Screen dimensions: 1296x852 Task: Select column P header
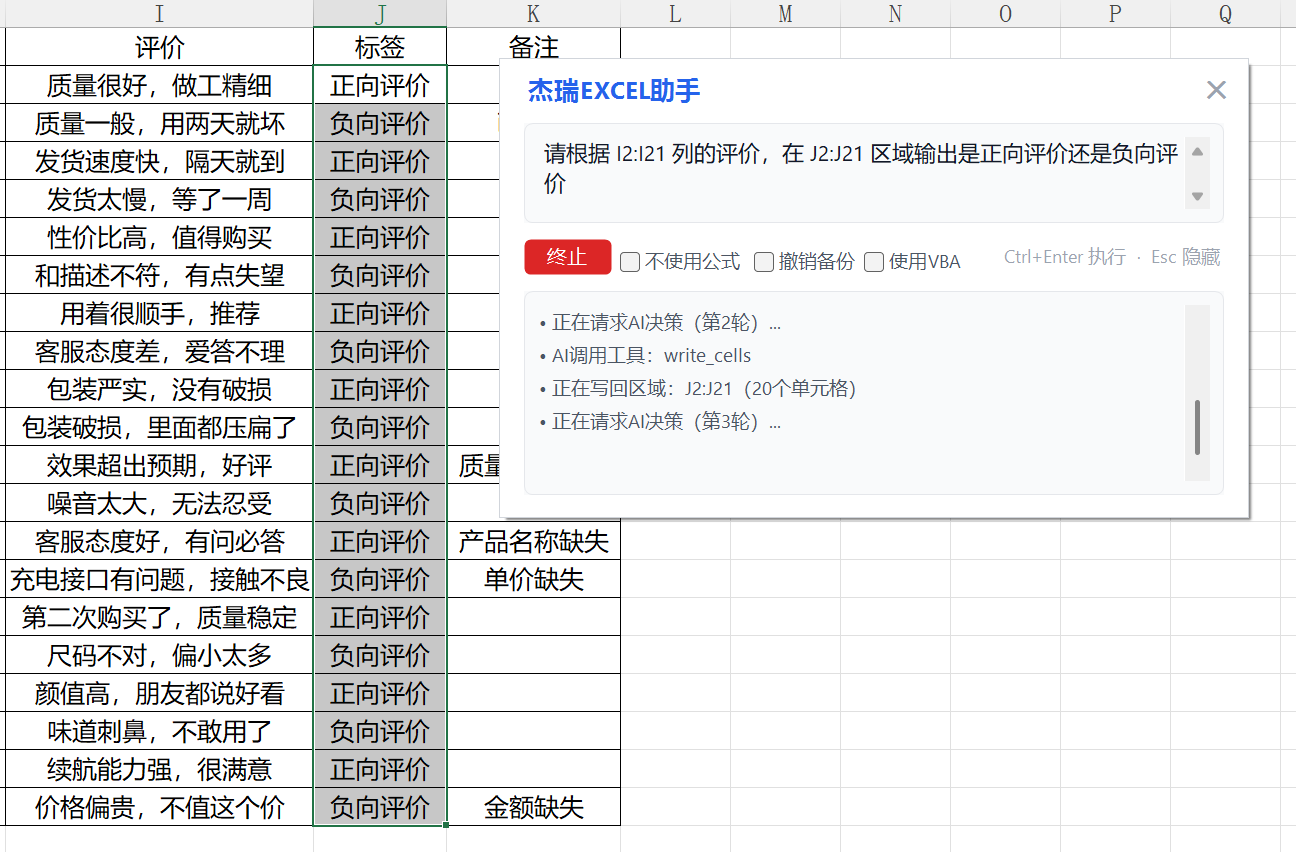(x=1115, y=13)
